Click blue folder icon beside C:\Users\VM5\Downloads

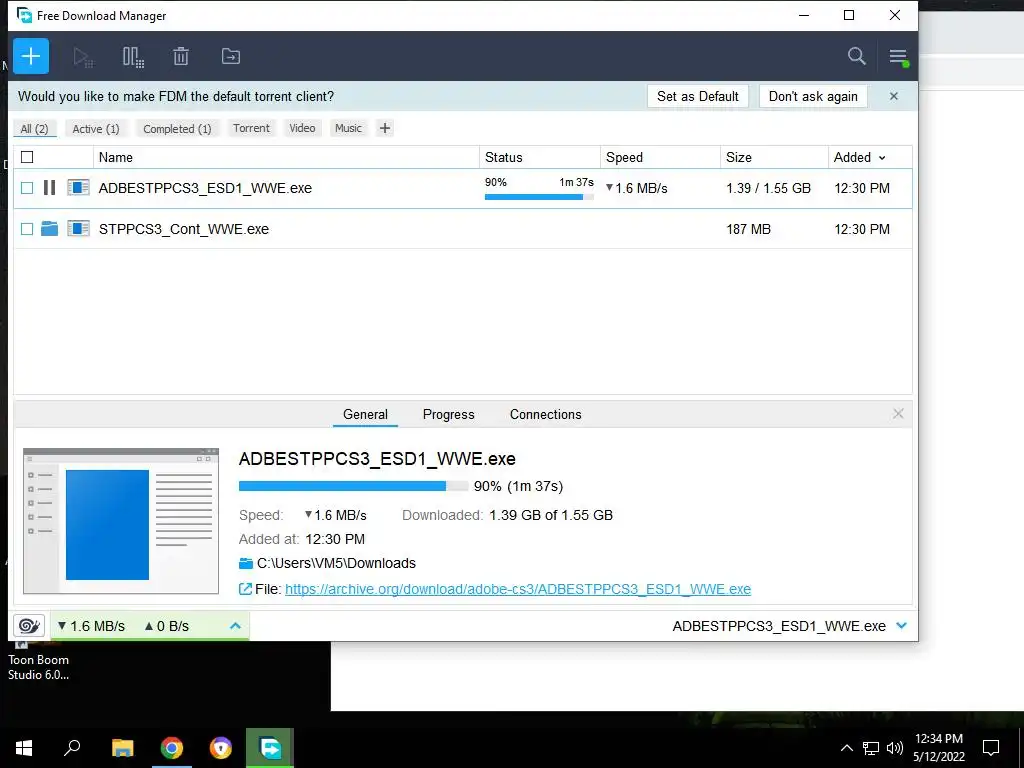tap(246, 563)
